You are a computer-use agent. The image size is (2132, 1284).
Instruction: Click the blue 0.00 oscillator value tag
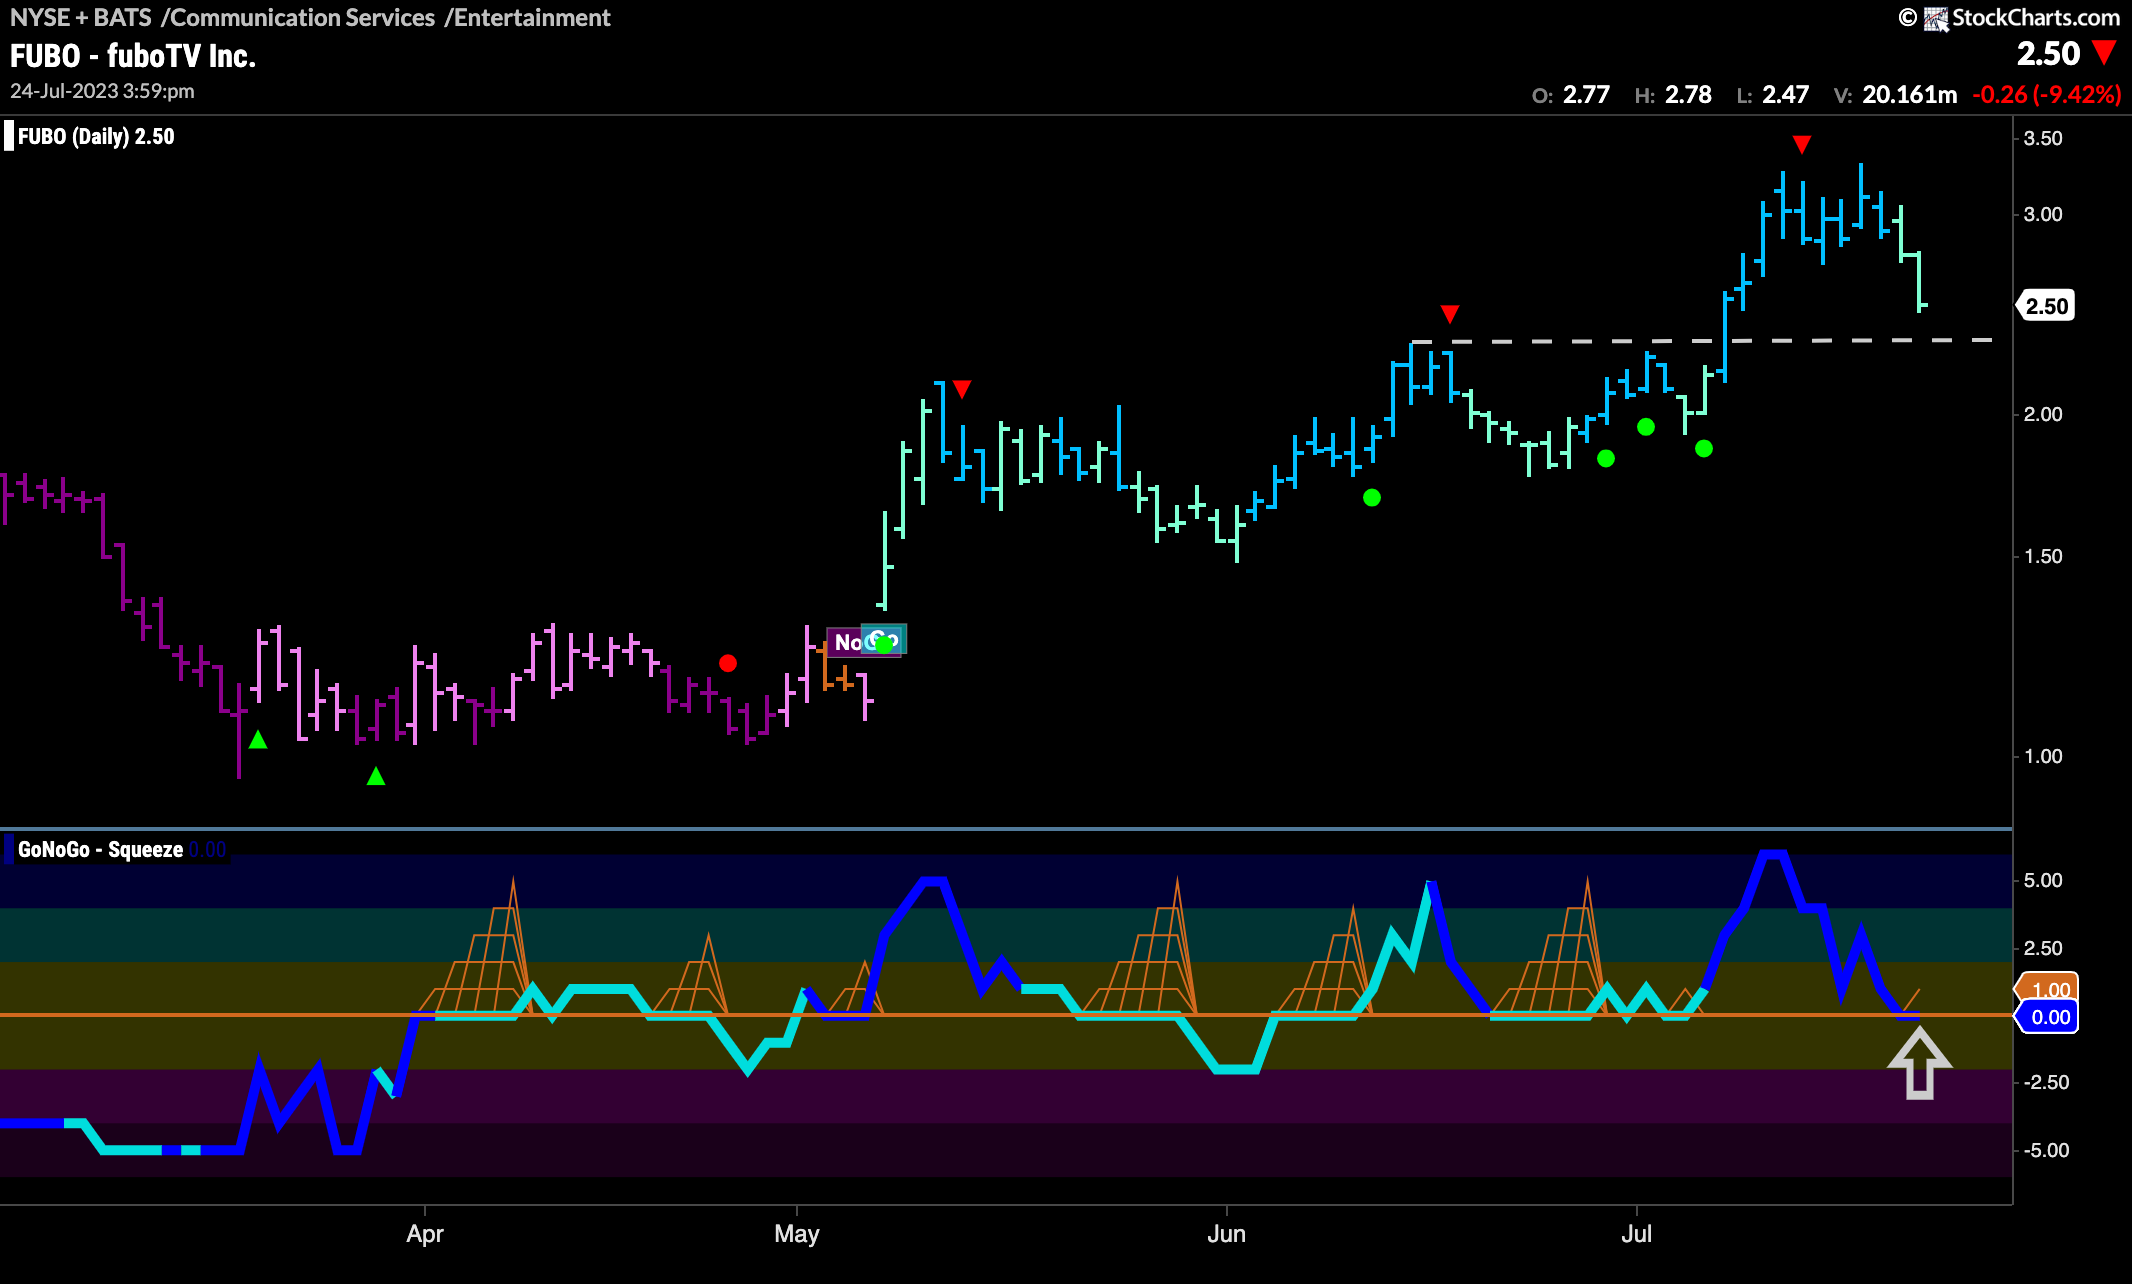(2048, 1018)
